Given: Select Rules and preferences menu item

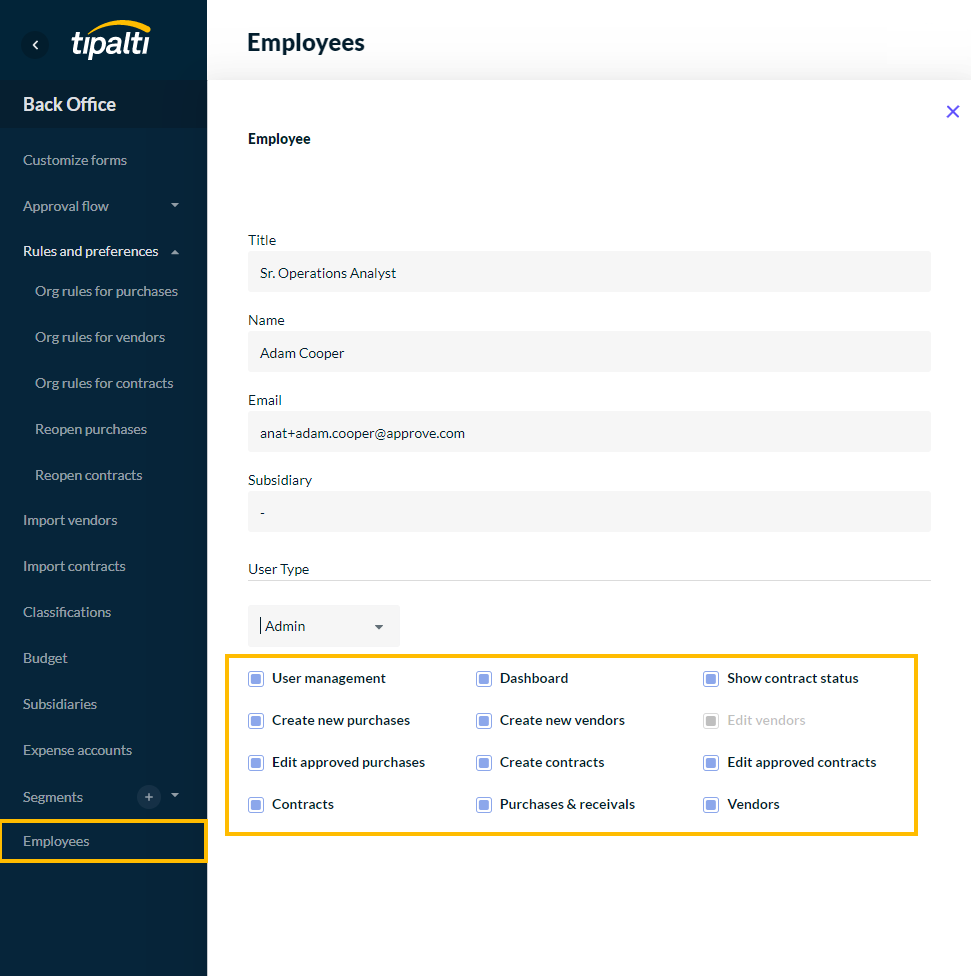Looking at the screenshot, I should pos(91,251).
